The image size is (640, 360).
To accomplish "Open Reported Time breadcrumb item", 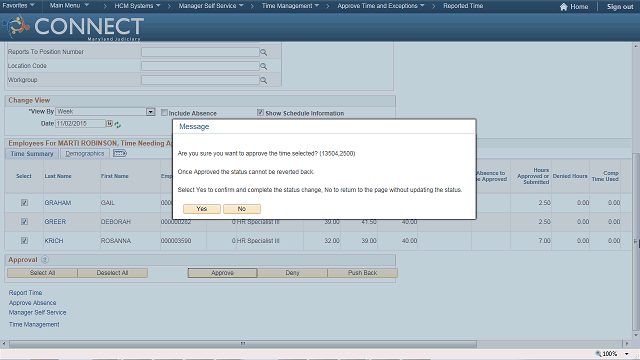I will (463, 6).
